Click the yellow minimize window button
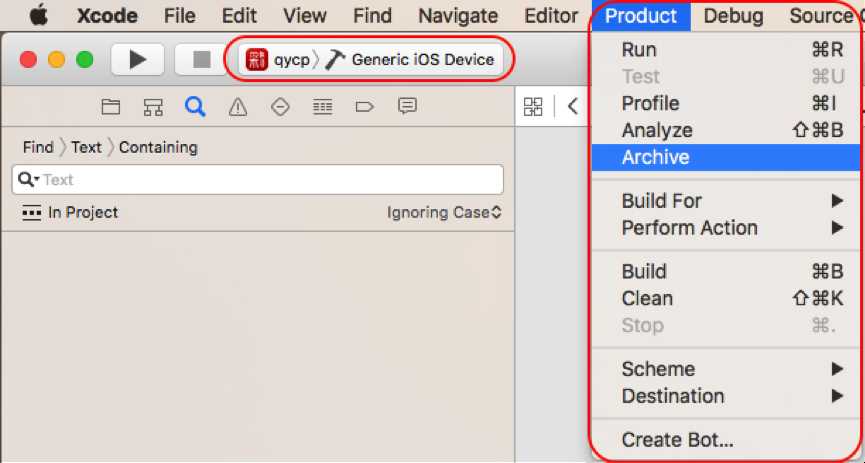This screenshot has height=463, width=865. [57, 59]
